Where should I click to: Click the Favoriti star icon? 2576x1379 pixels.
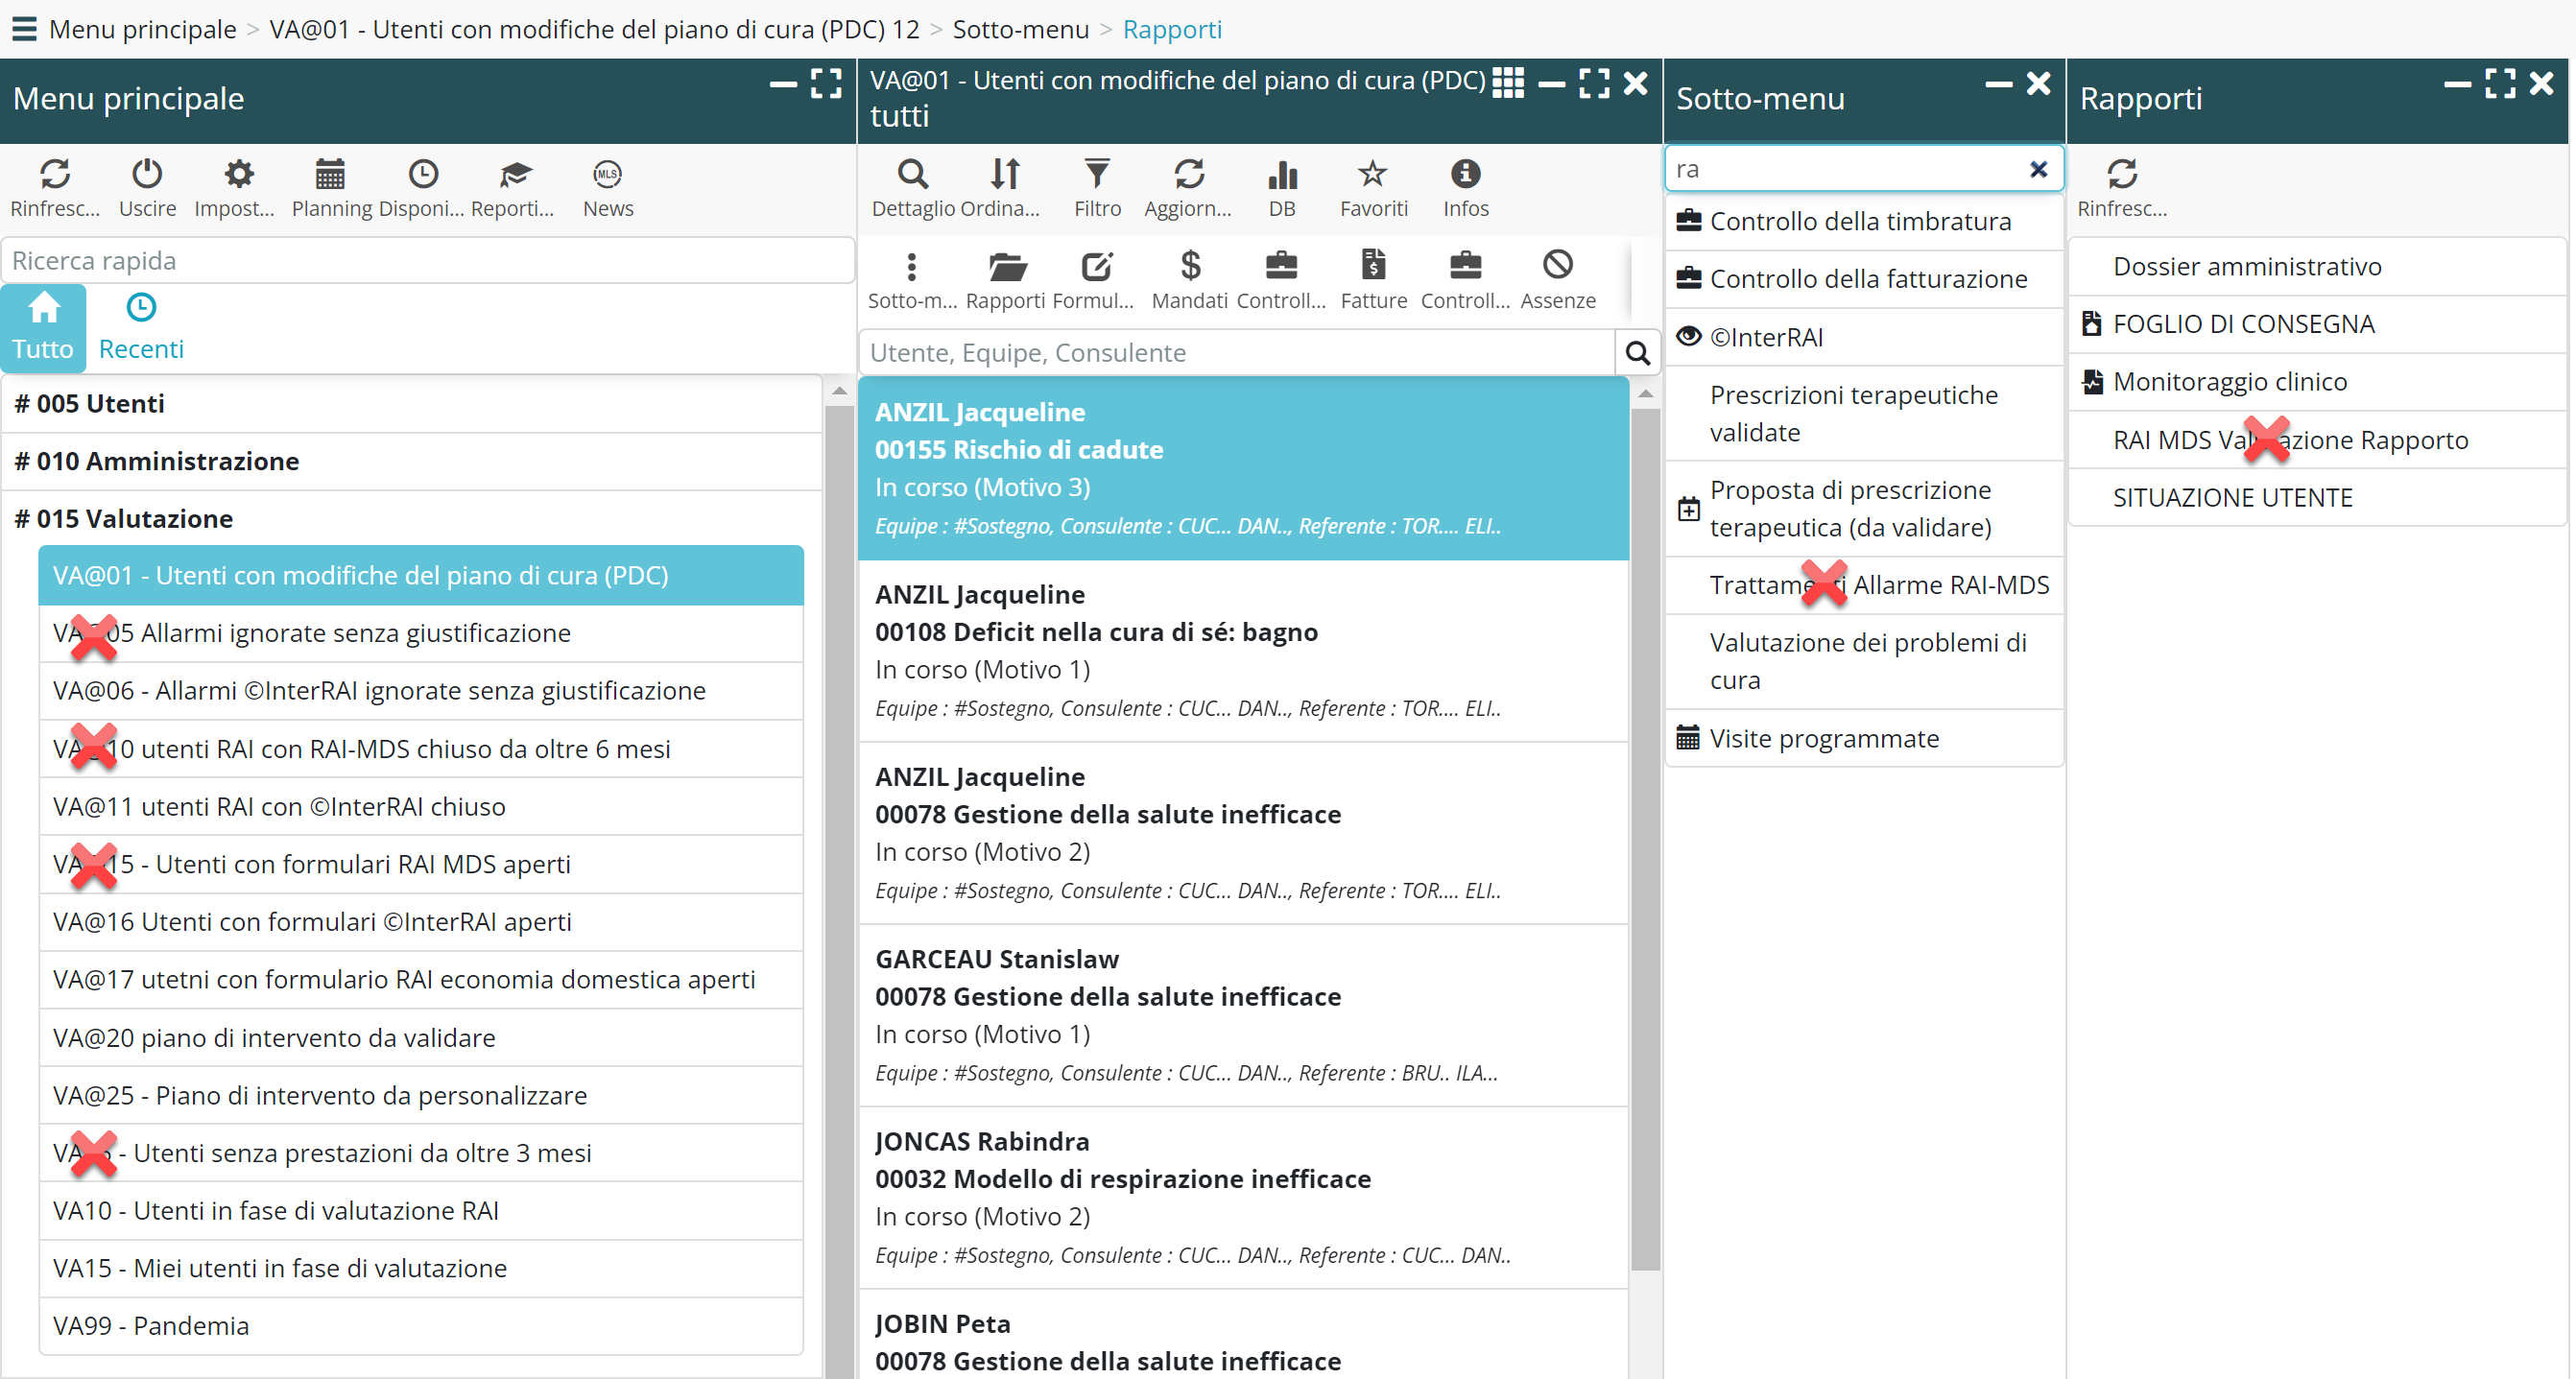click(1373, 175)
